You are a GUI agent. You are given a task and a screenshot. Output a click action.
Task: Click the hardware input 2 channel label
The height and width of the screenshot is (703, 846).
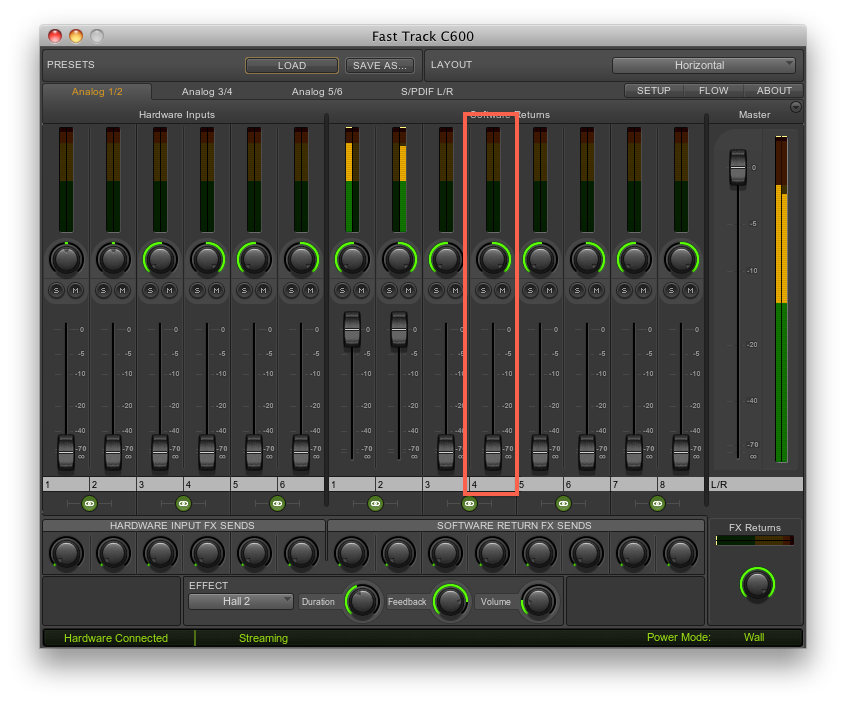tap(113, 484)
